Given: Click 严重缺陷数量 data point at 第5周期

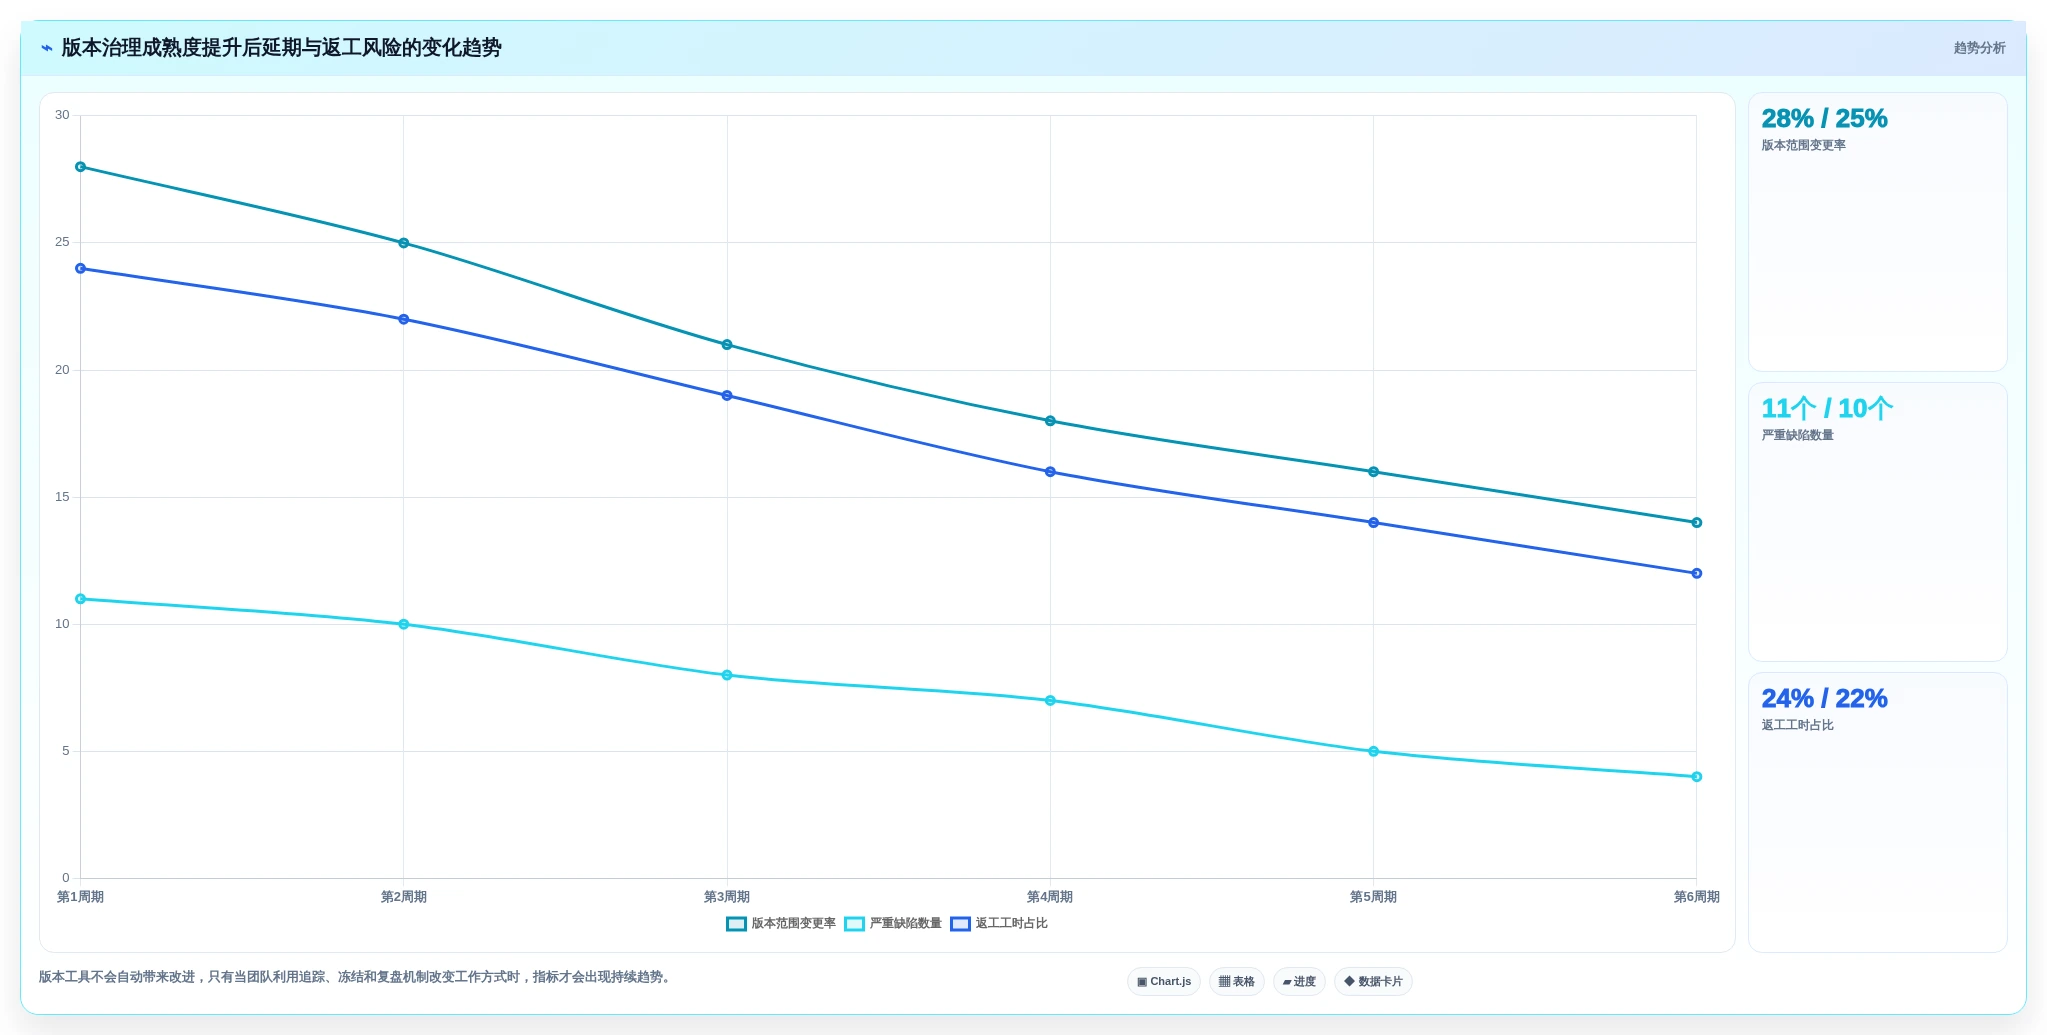Looking at the screenshot, I should coord(1373,752).
